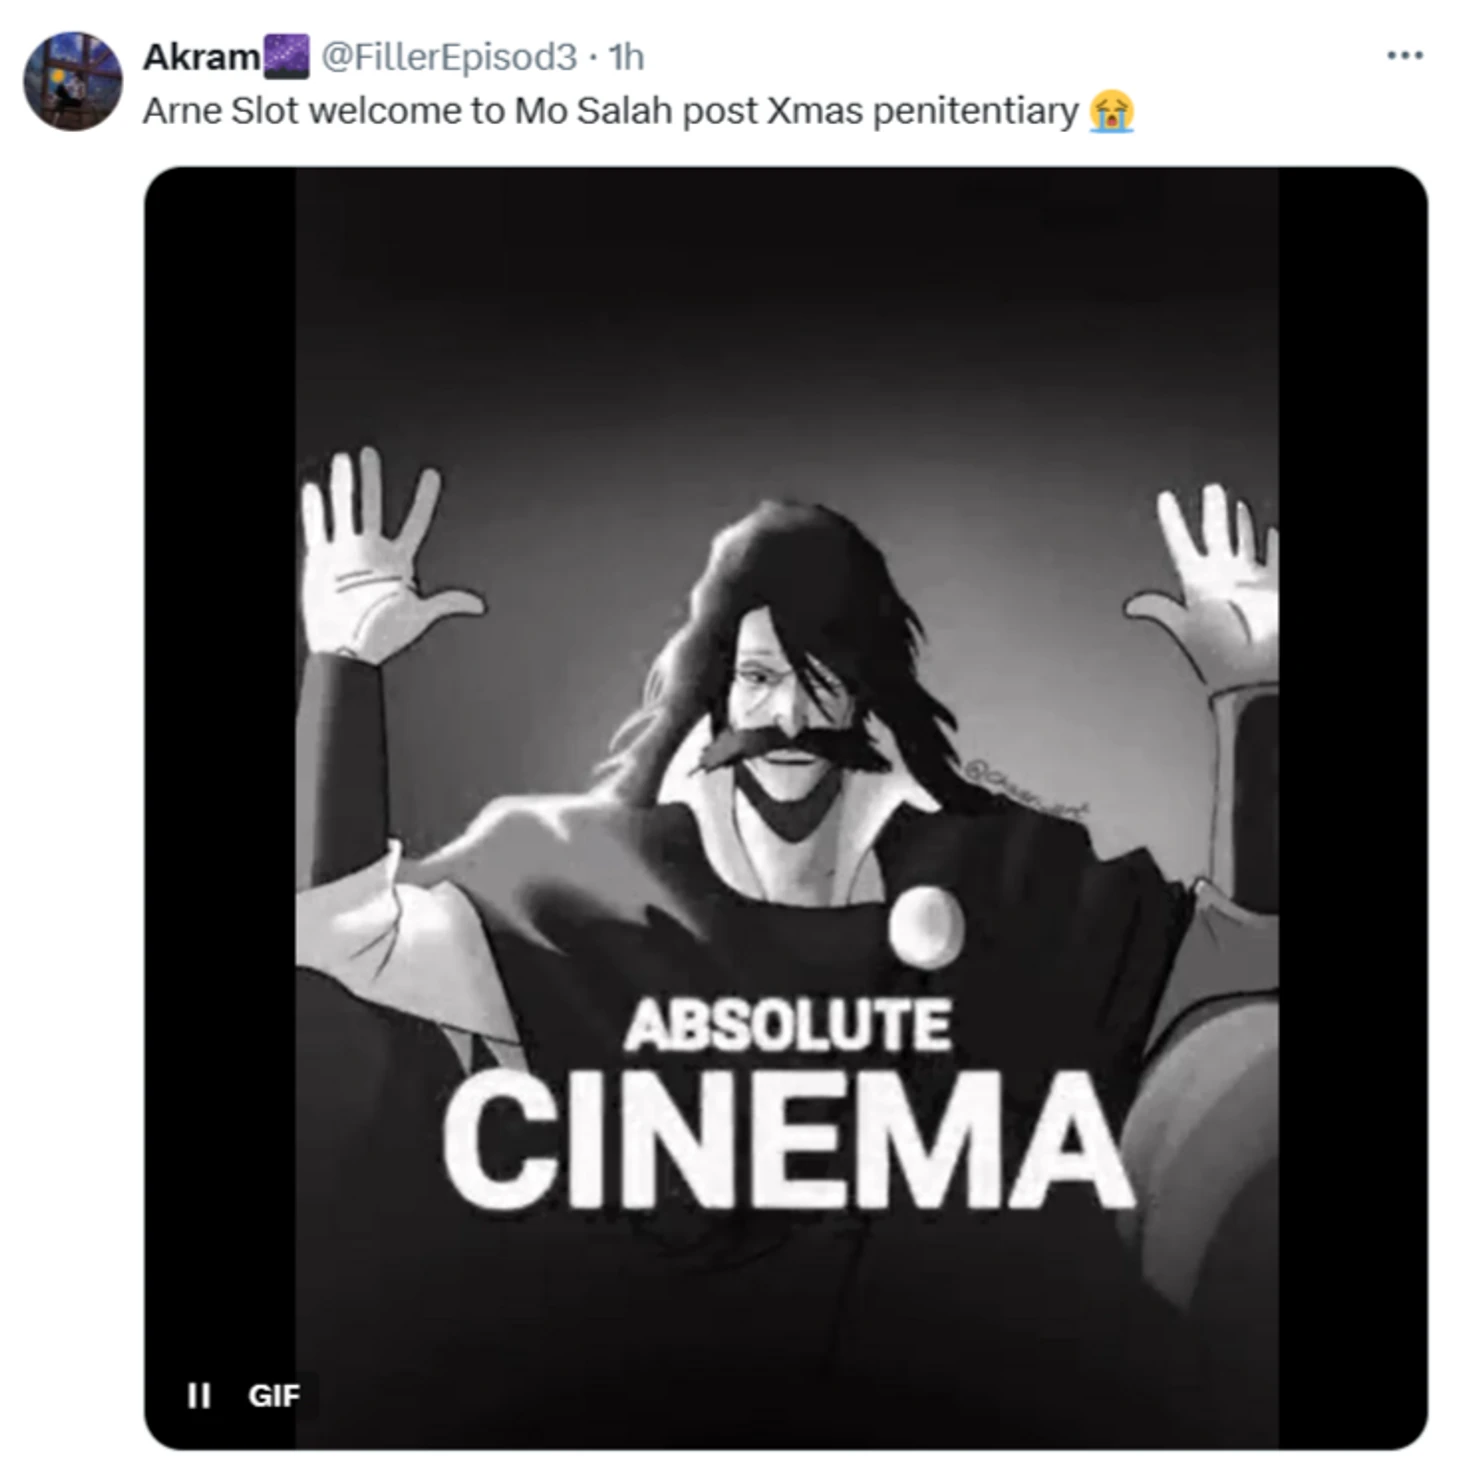Click the GIF label badge

273,1394
